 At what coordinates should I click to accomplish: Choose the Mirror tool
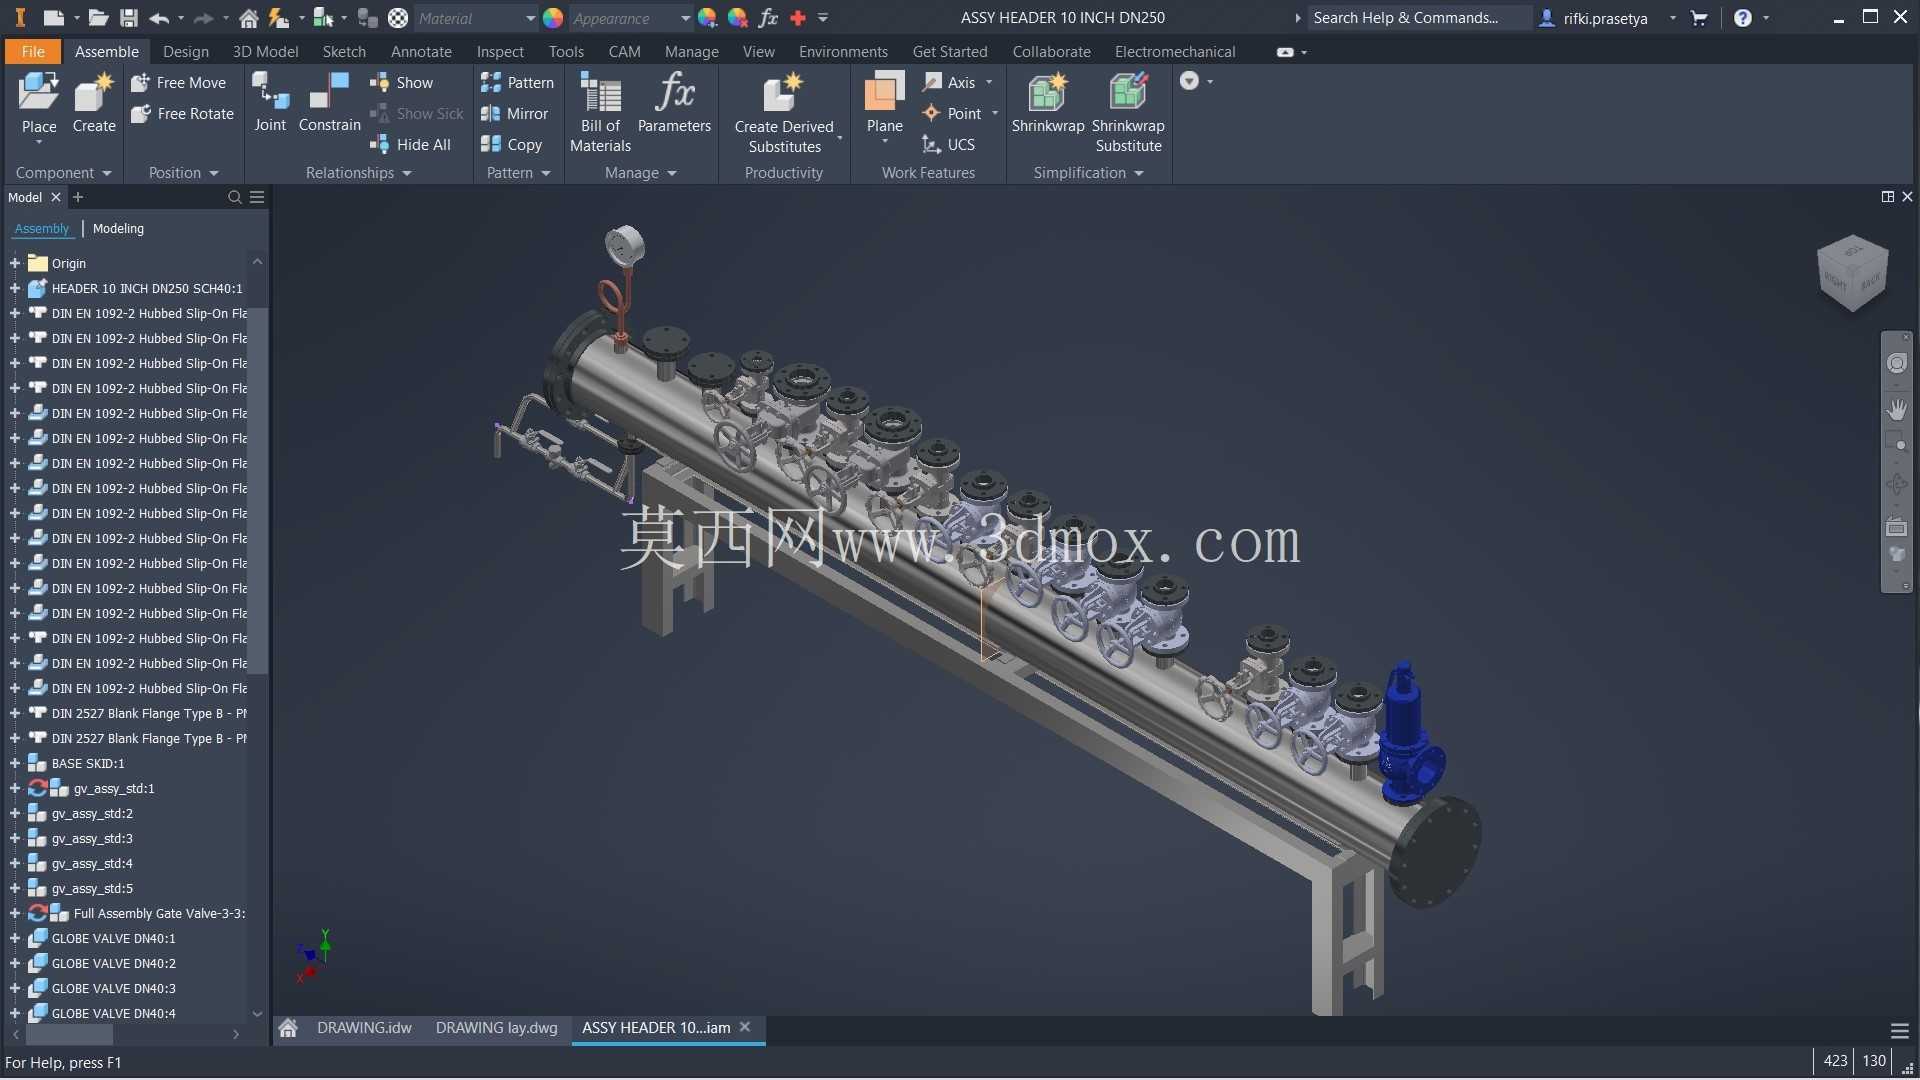515,114
